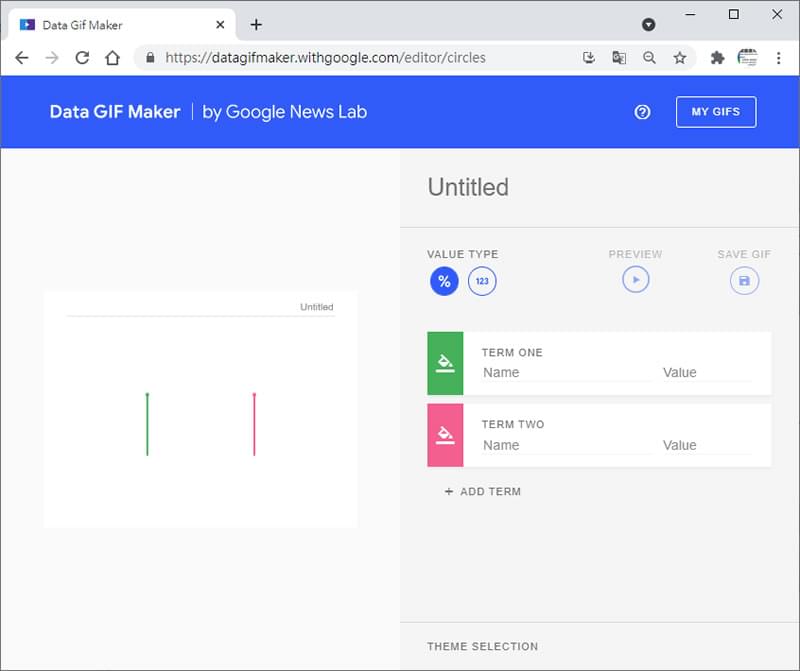Screen dimensions: 800x671
Task: Go back in browser history
Action: coord(21,58)
